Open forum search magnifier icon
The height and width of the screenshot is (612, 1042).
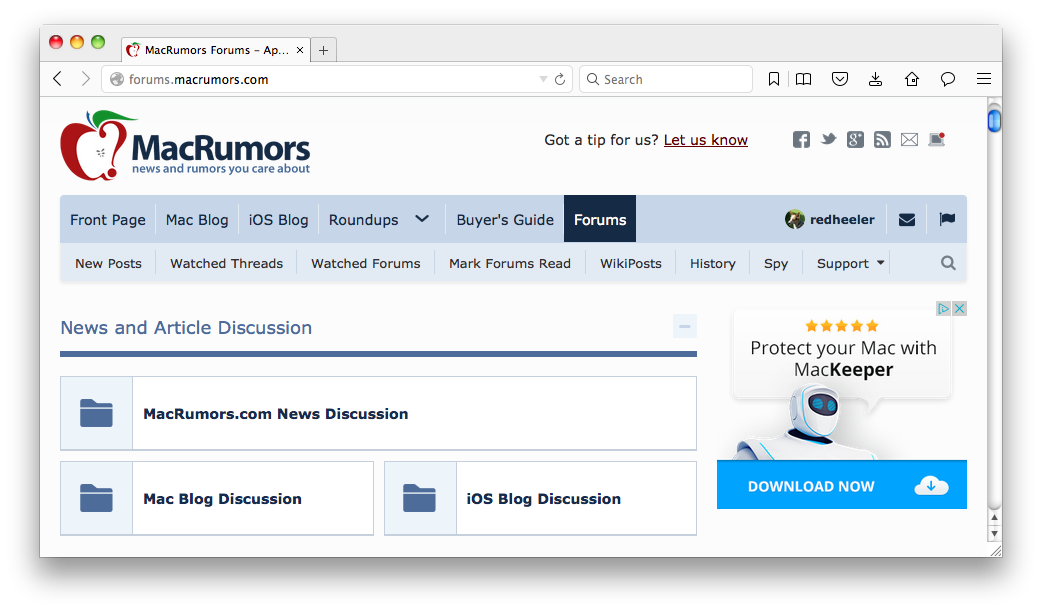pos(948,263)
